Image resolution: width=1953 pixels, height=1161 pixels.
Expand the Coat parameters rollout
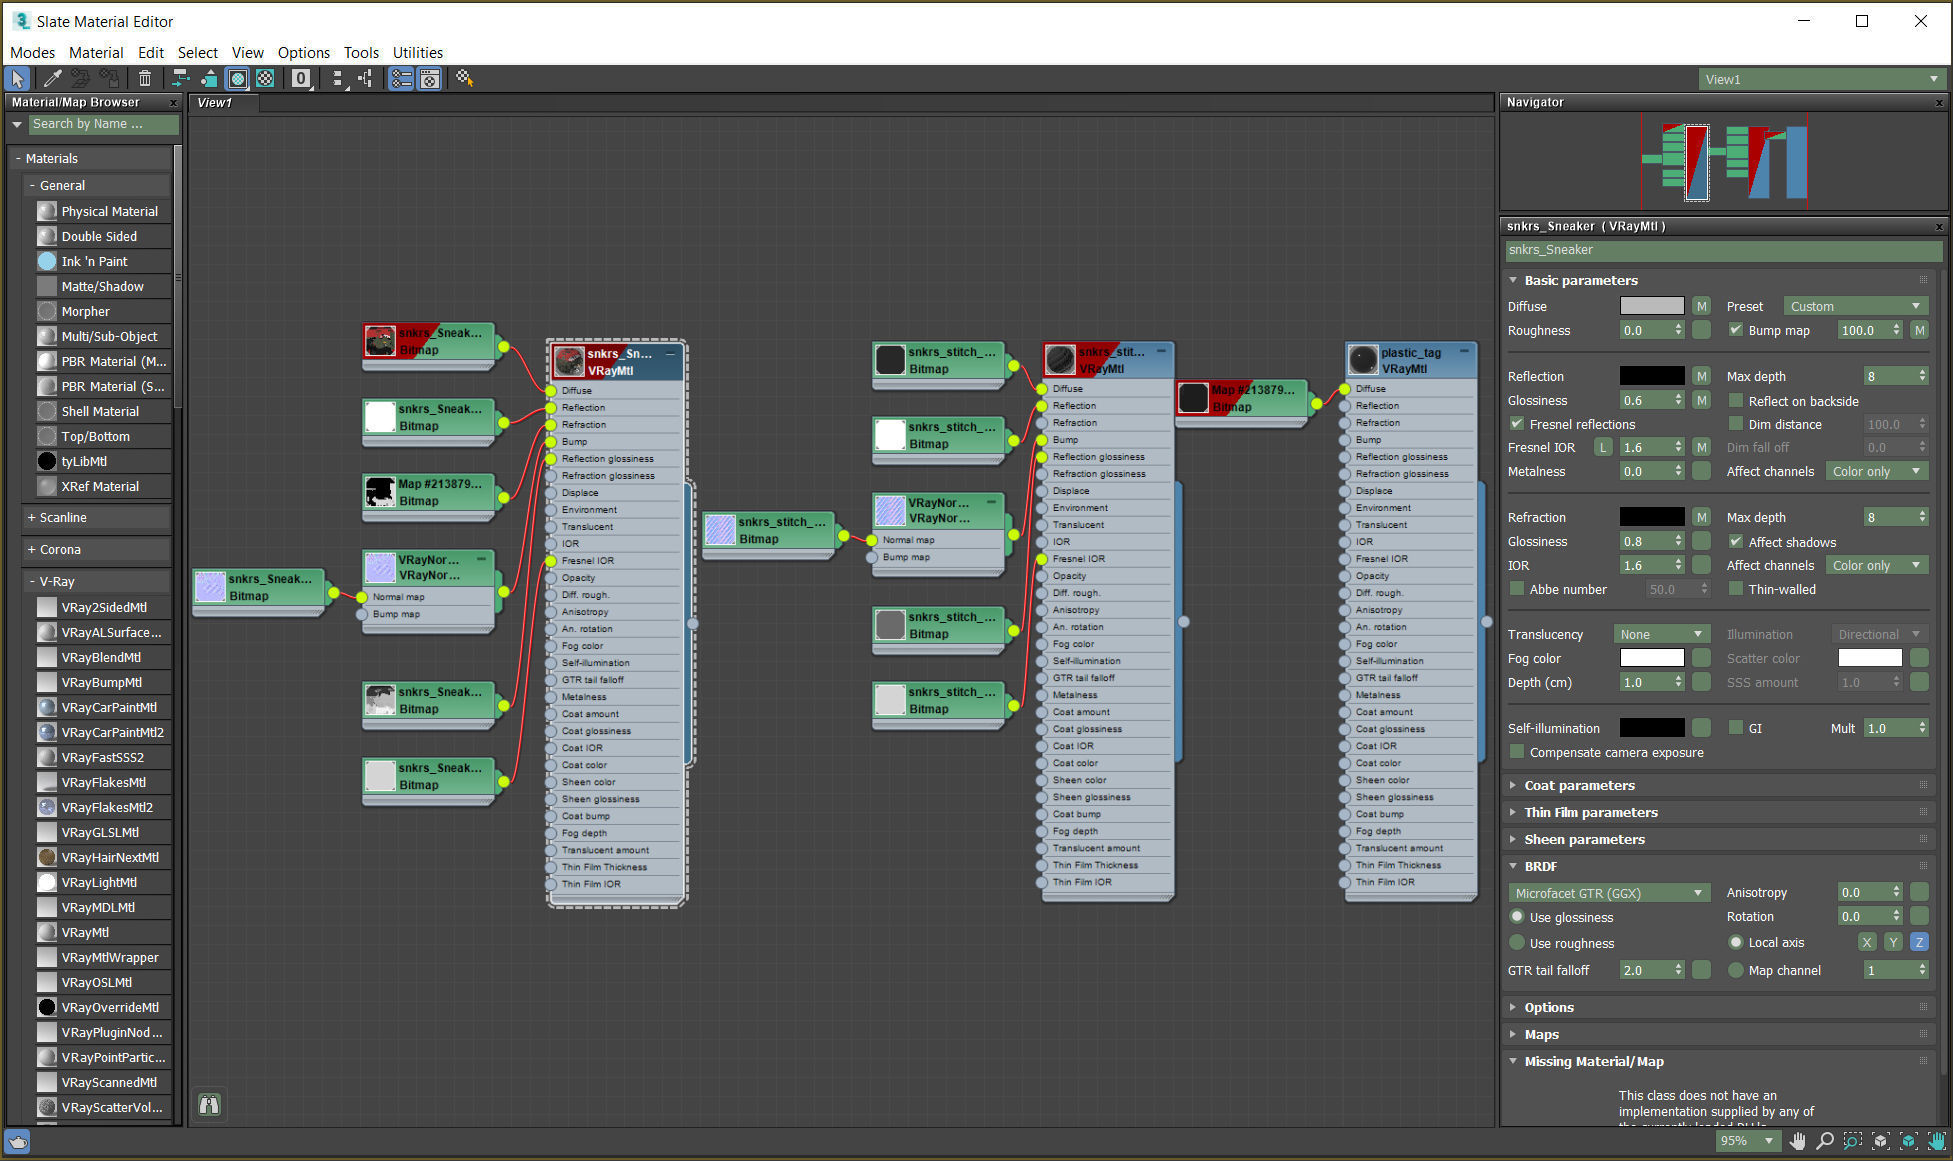1579,786
